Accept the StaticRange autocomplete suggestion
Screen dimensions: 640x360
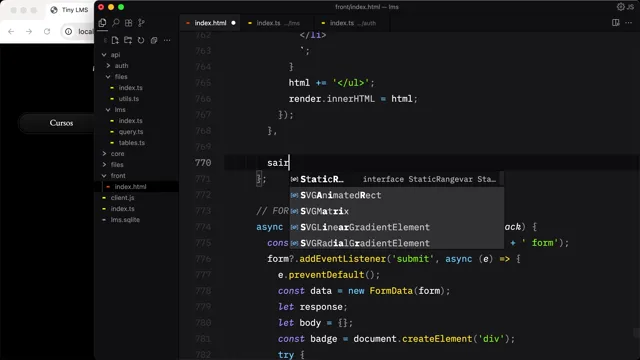coord(396,179)
